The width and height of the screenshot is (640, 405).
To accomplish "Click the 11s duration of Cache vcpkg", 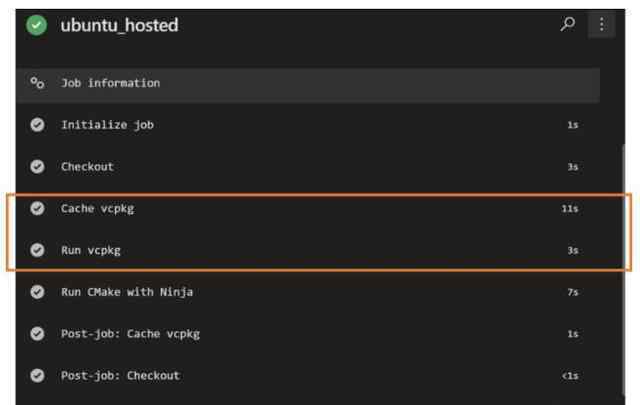I will pos(570,209).
